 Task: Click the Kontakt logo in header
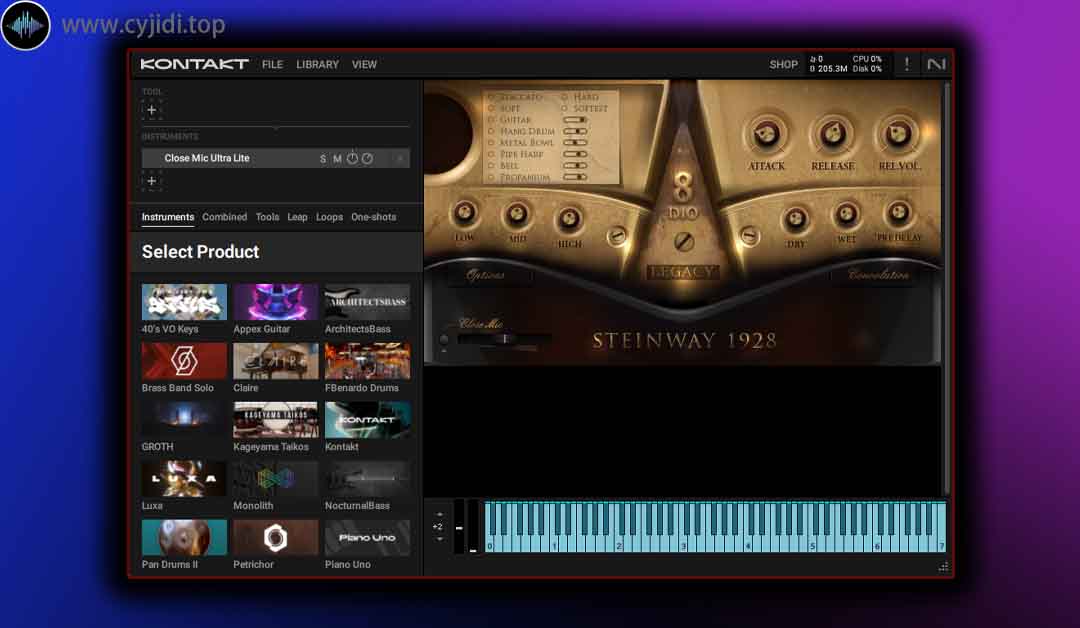194,64
